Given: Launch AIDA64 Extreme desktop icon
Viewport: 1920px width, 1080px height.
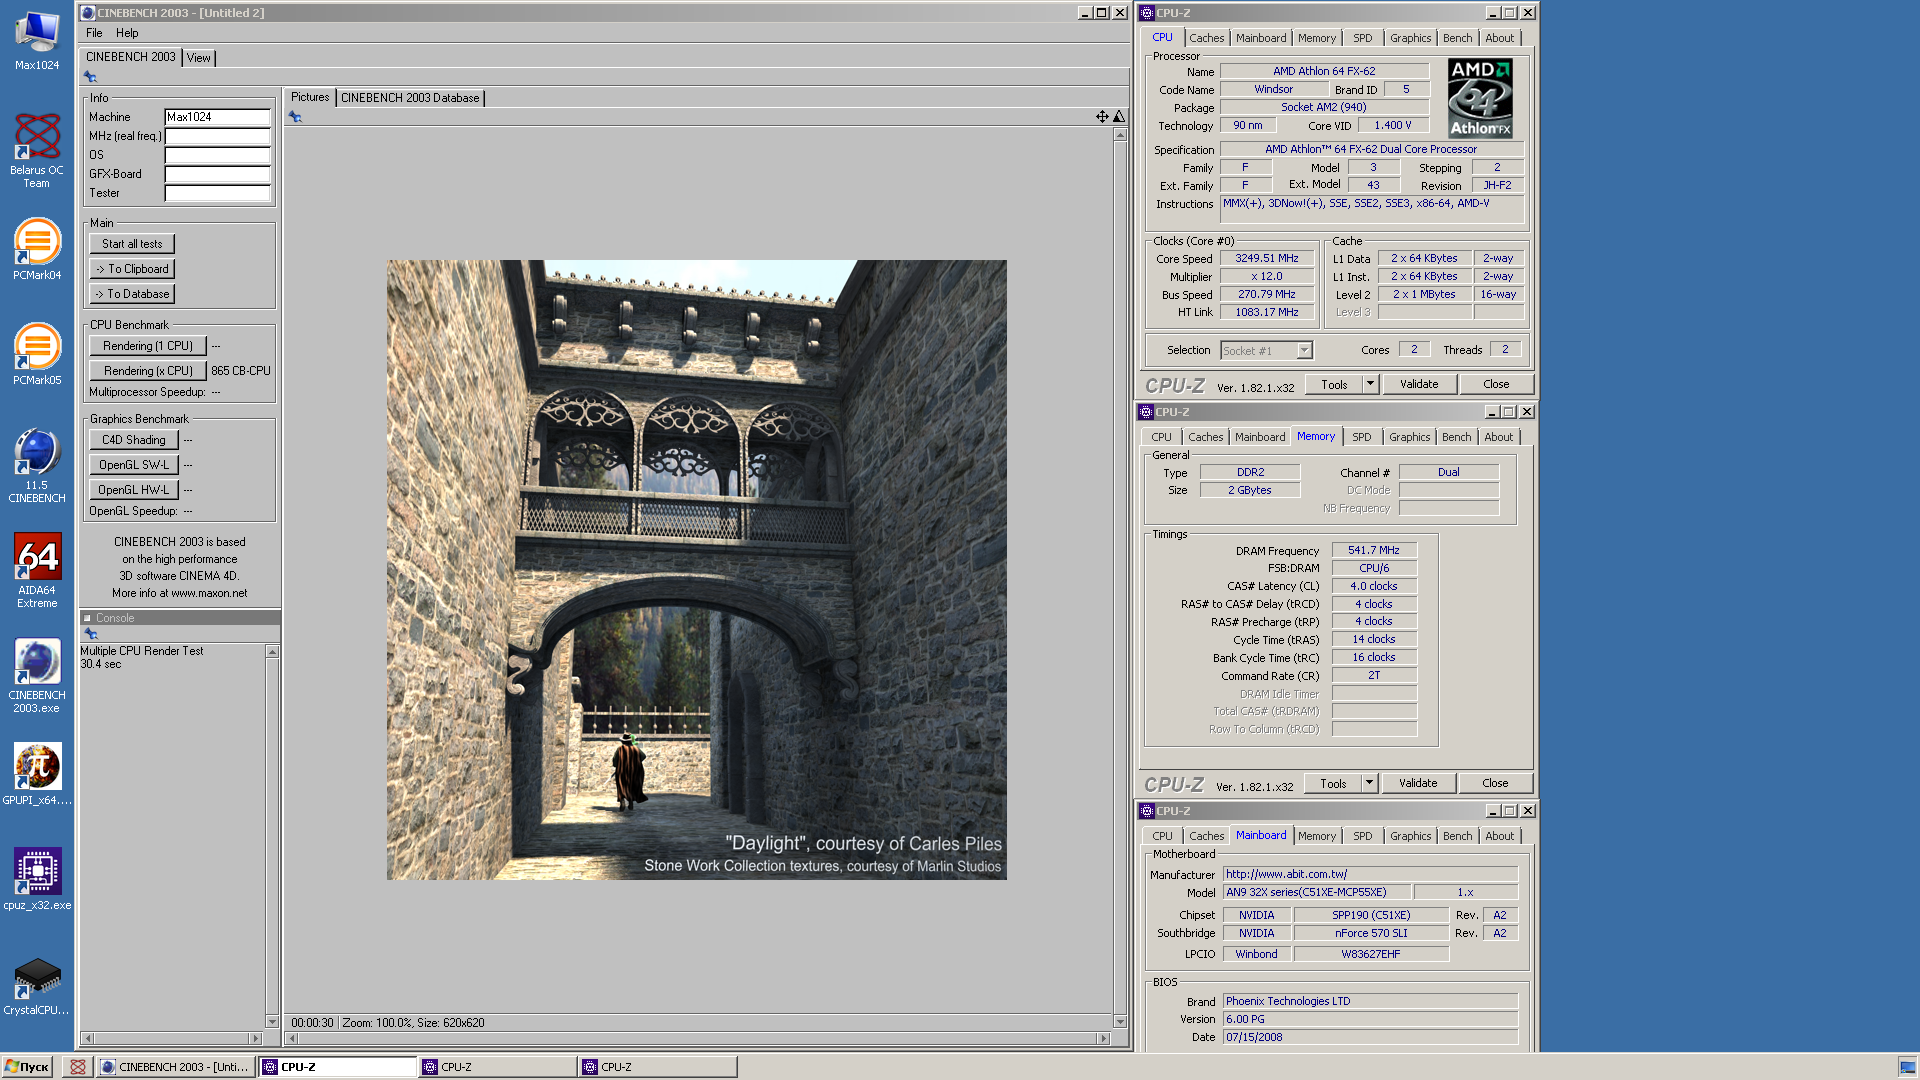Looking at the screenshot, I should [x=37, y=571].
